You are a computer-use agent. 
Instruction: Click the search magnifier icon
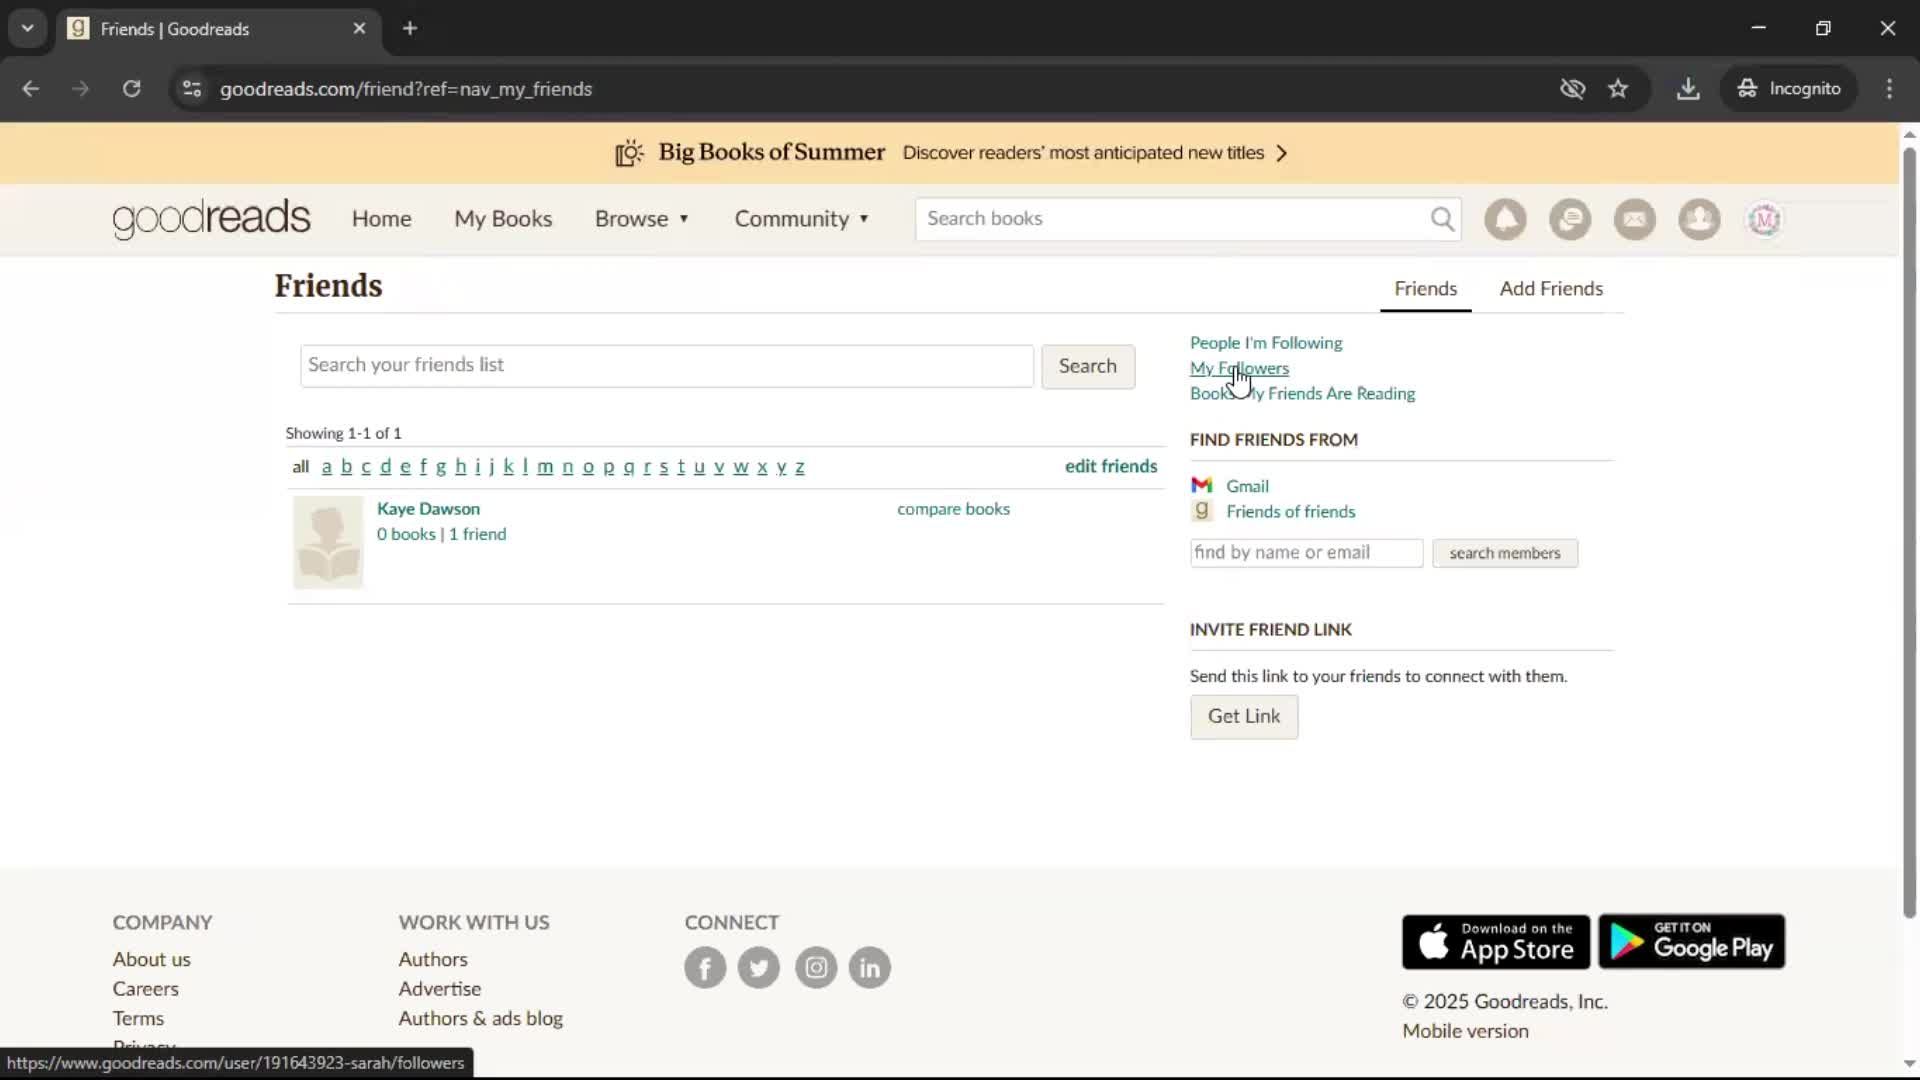point(1442,219)
